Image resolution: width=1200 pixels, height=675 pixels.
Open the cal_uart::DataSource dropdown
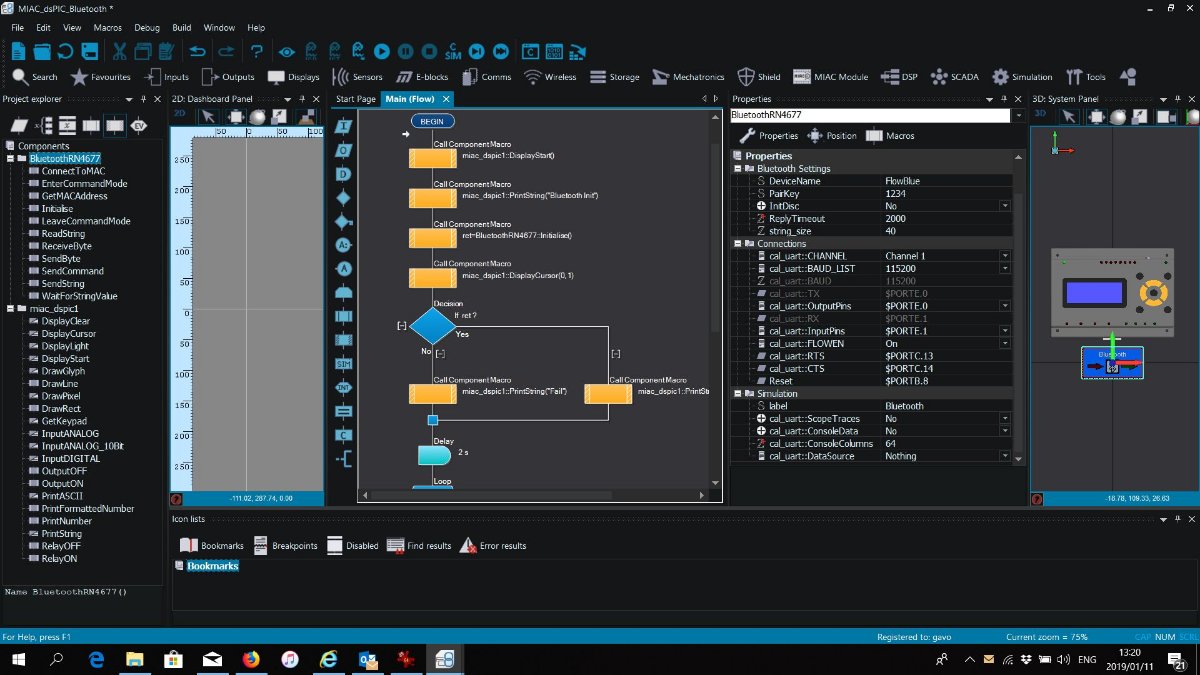tap(1005, 456)
